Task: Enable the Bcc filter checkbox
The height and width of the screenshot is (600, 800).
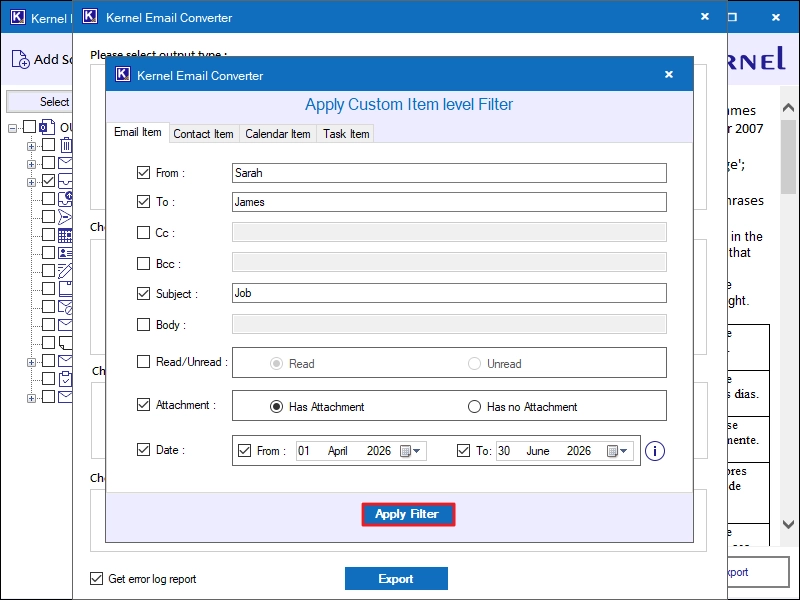Action: point(143,263)
